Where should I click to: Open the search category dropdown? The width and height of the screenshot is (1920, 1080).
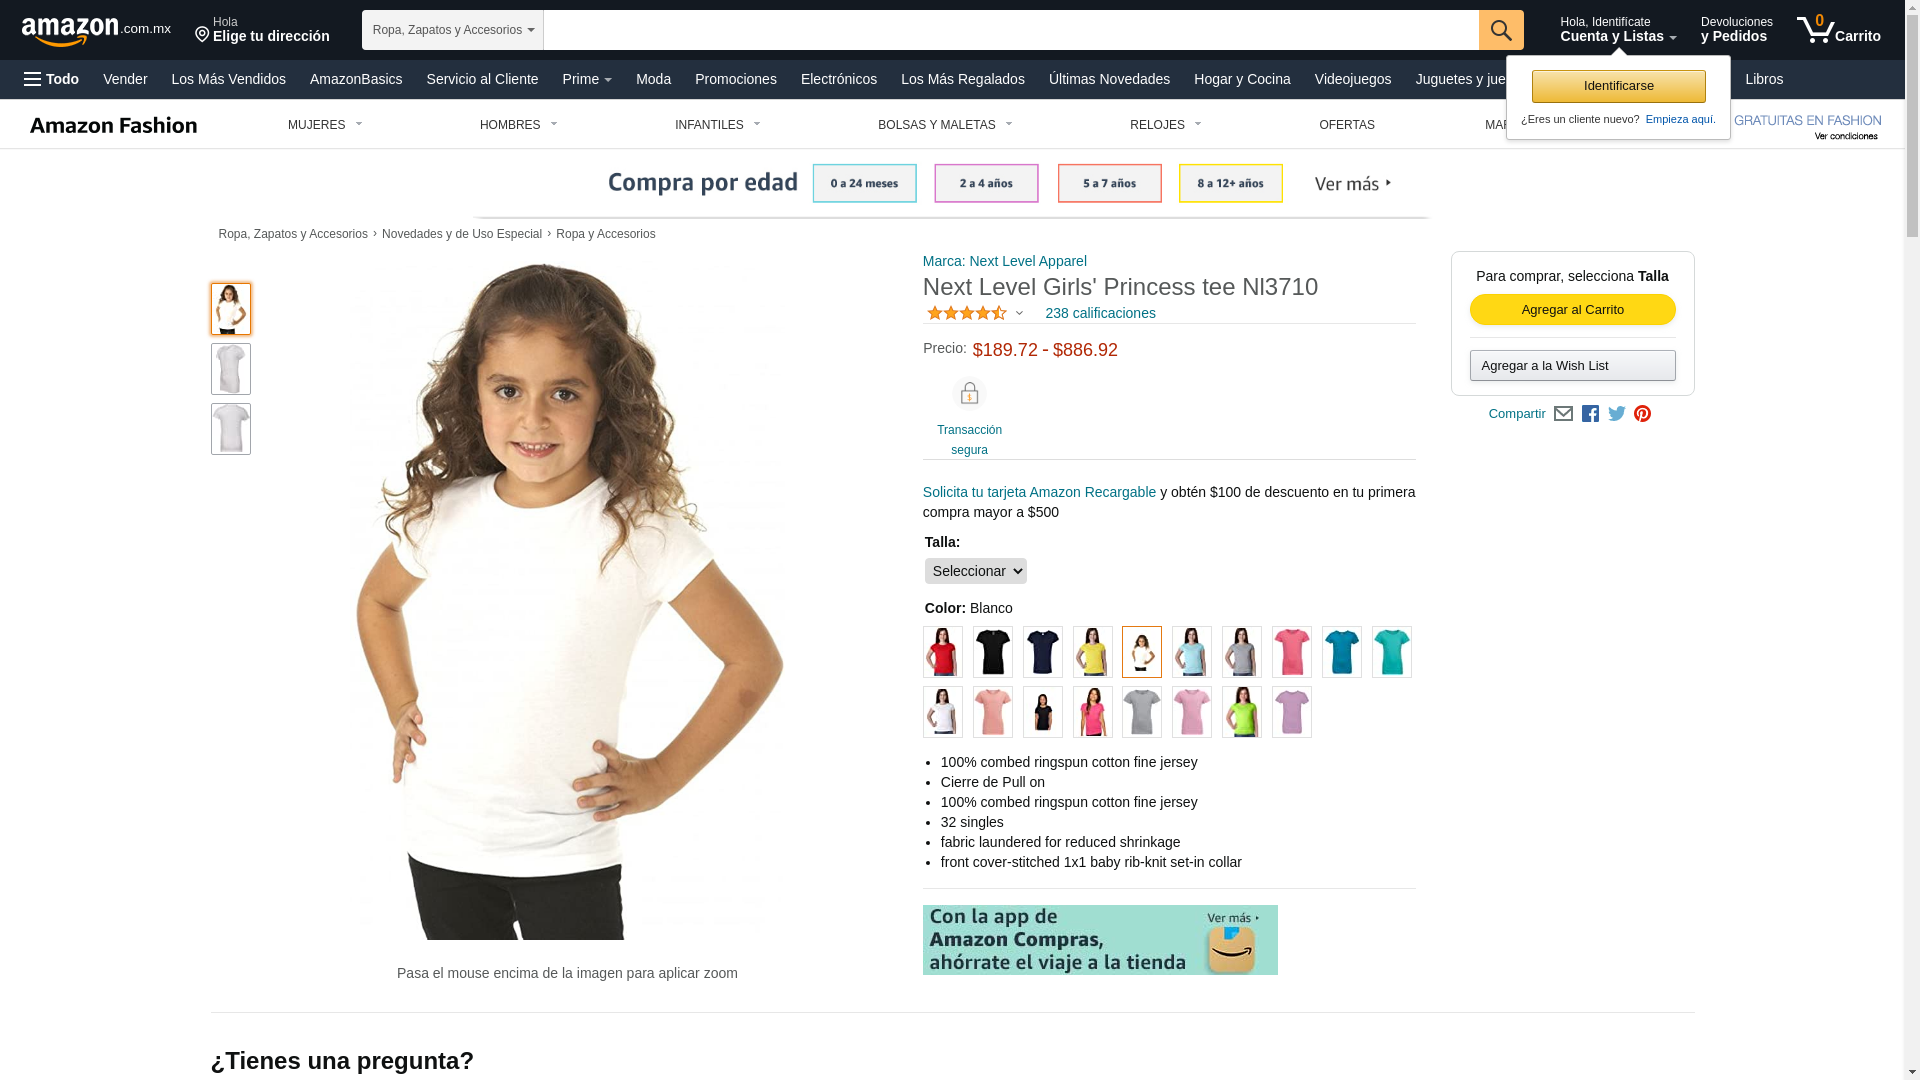pos(453,30)
